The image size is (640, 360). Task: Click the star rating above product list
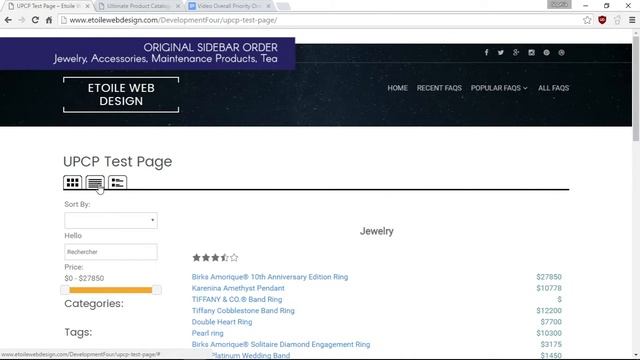(x=215, y=258)
